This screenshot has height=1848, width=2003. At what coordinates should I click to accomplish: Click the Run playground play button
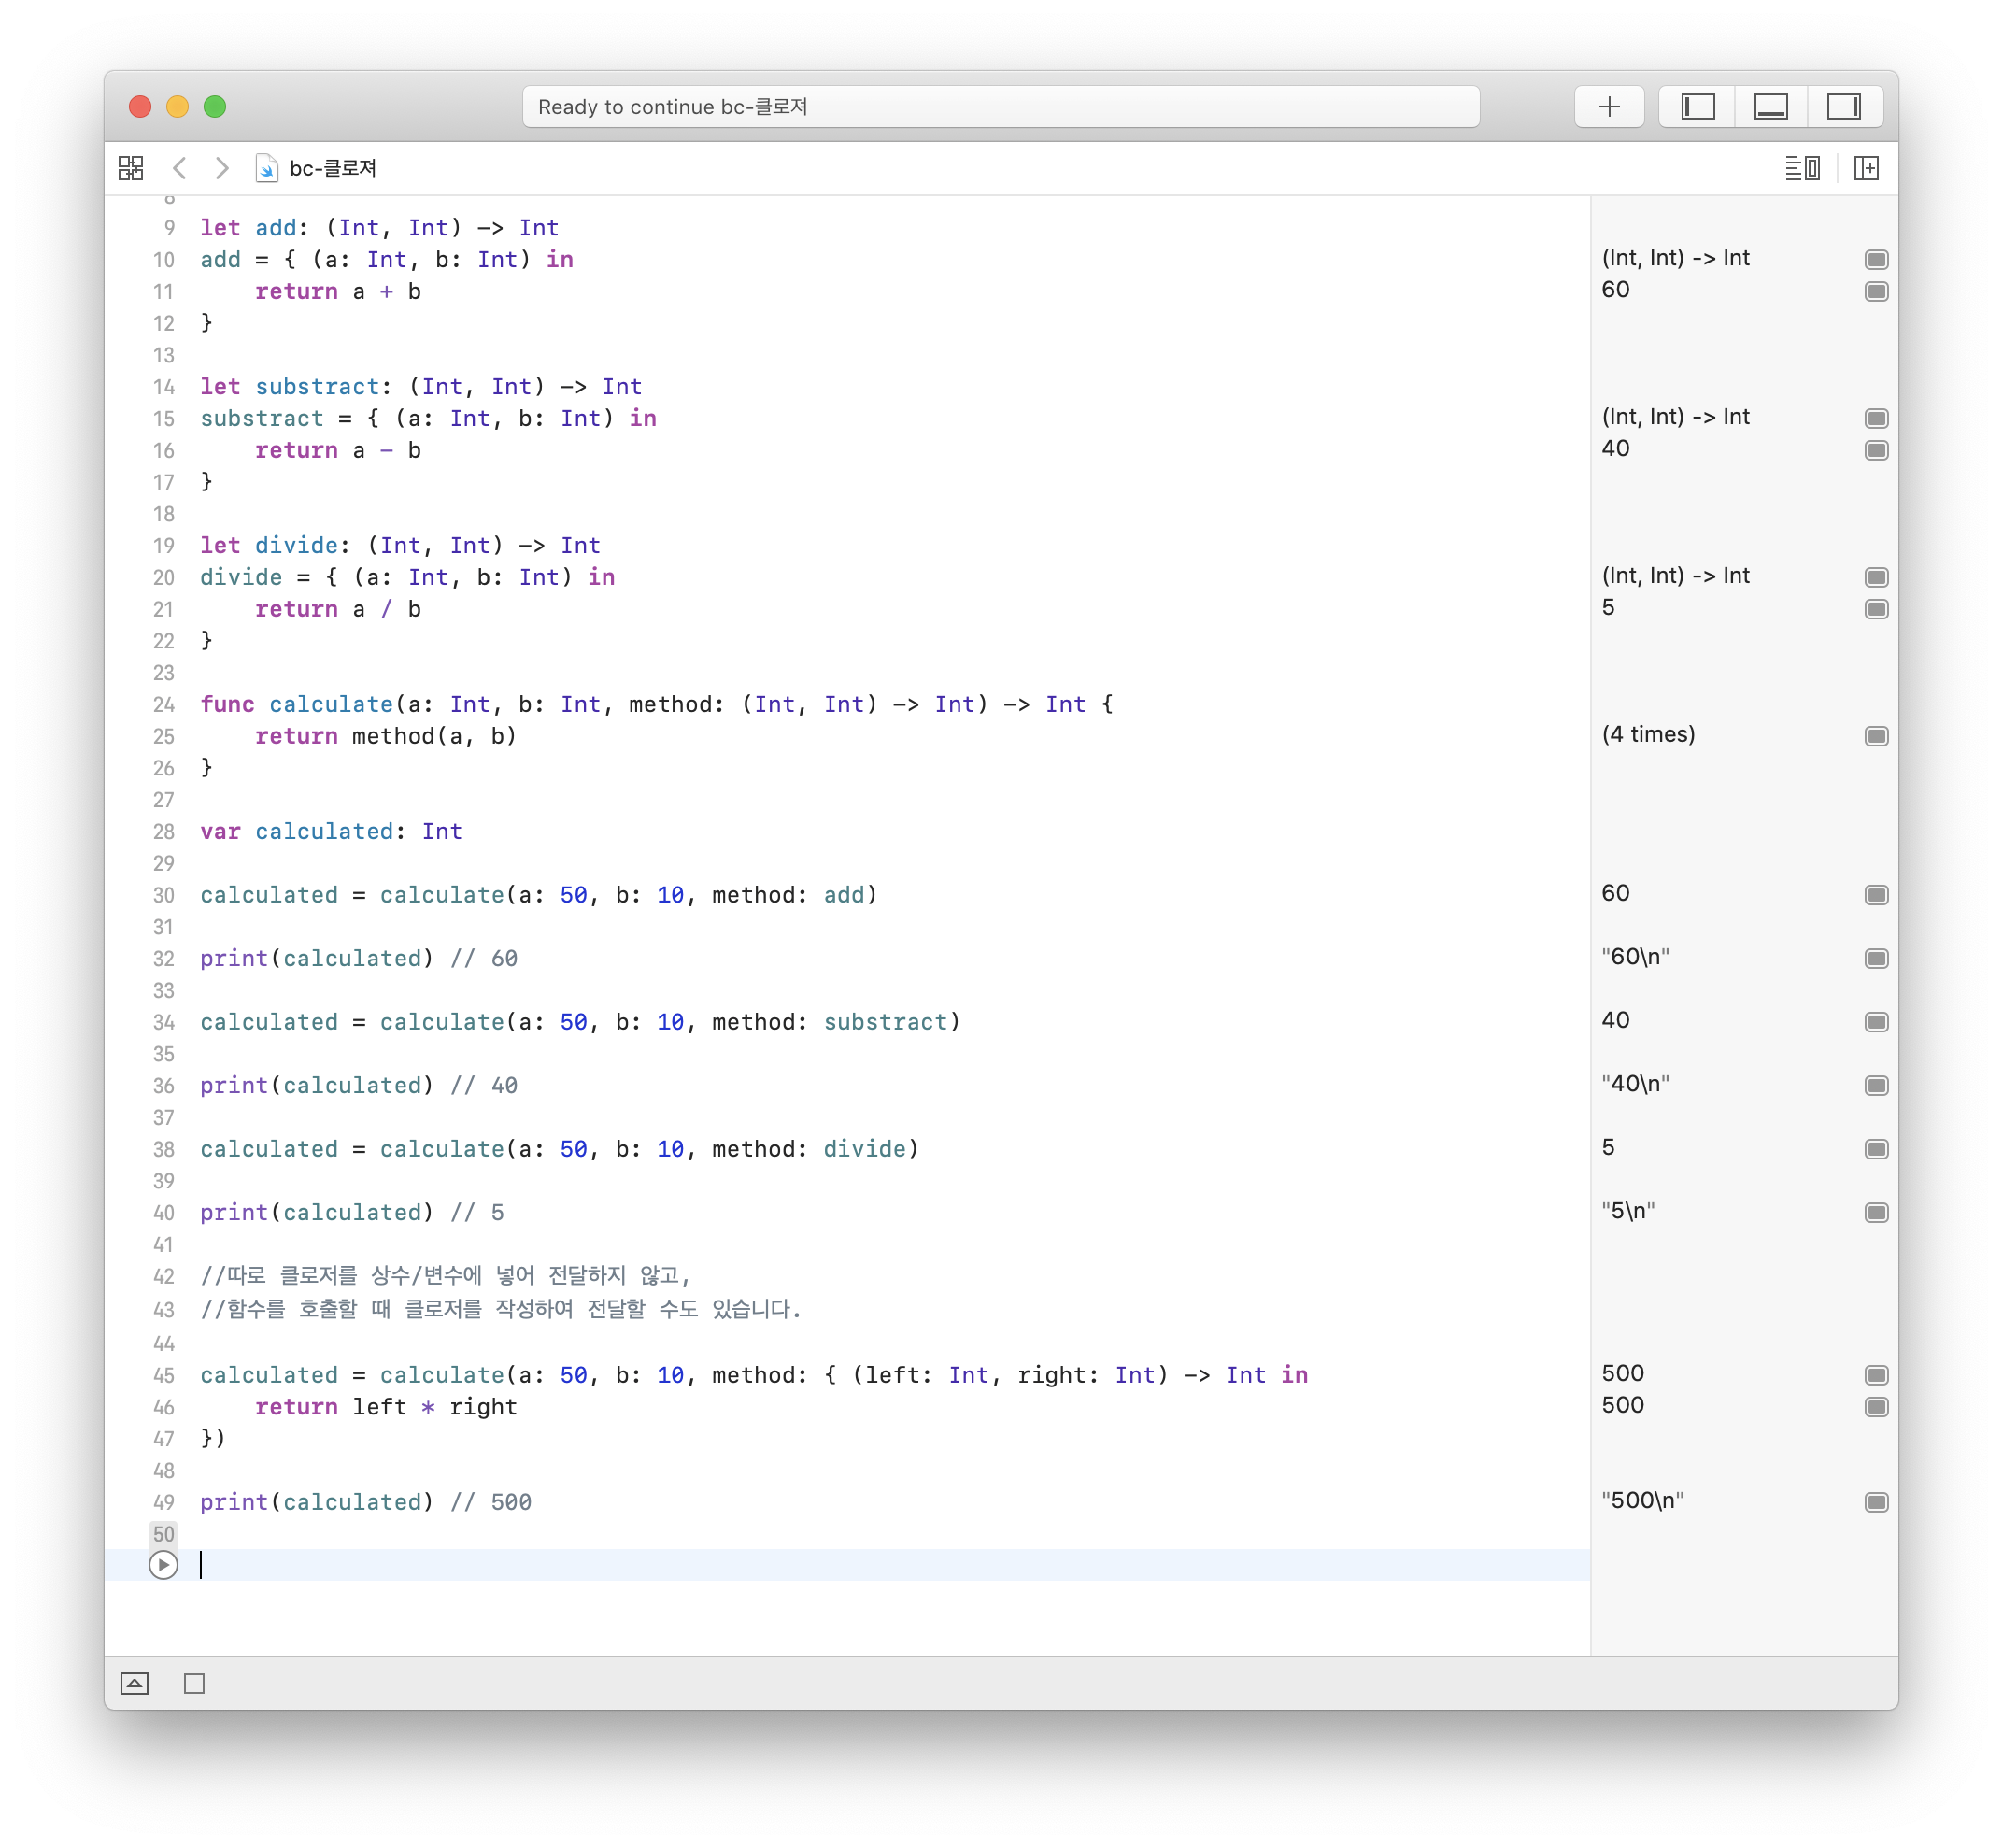coord(163,1564)
